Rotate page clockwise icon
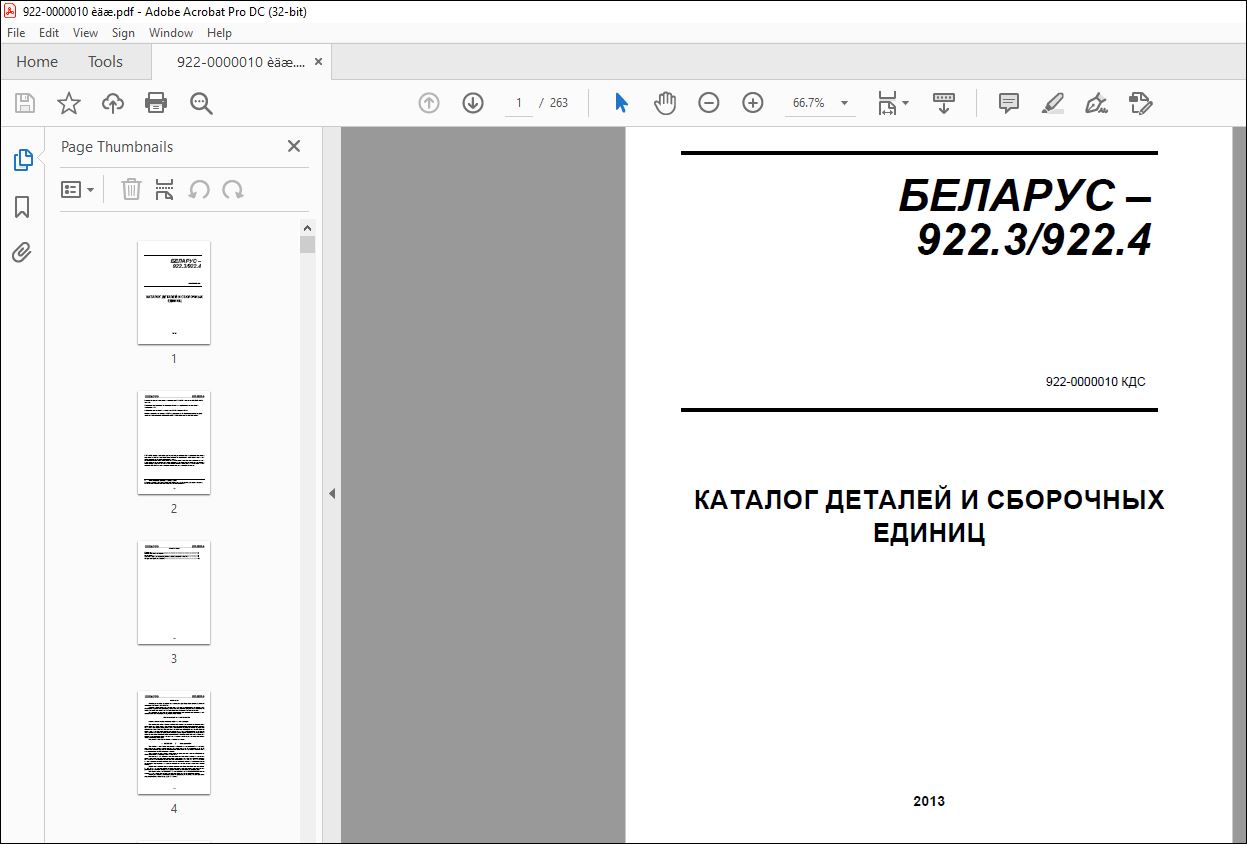The height and width of the screenshot is (844, 1247). point(233,190)
